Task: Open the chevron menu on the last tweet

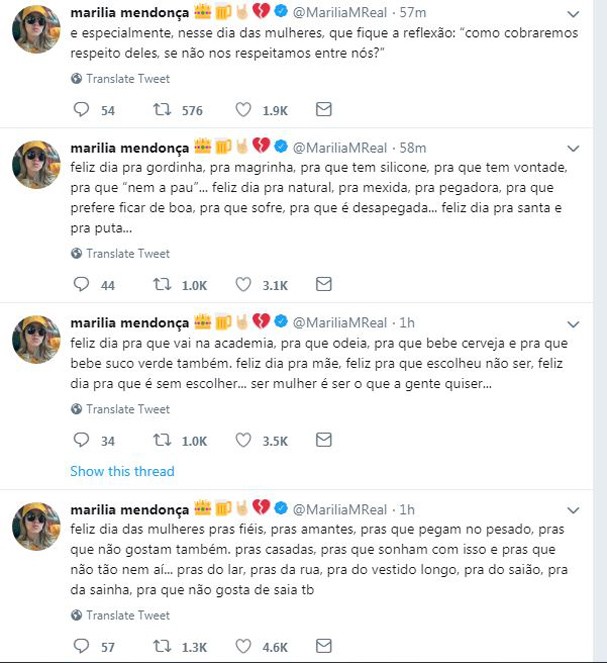Action: (x=573, y=510)
